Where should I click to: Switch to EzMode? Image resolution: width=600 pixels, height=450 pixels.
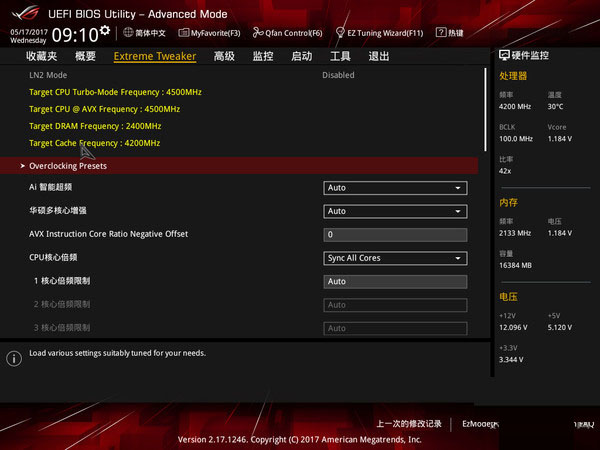pyautogui.click(x=481, y=424)
